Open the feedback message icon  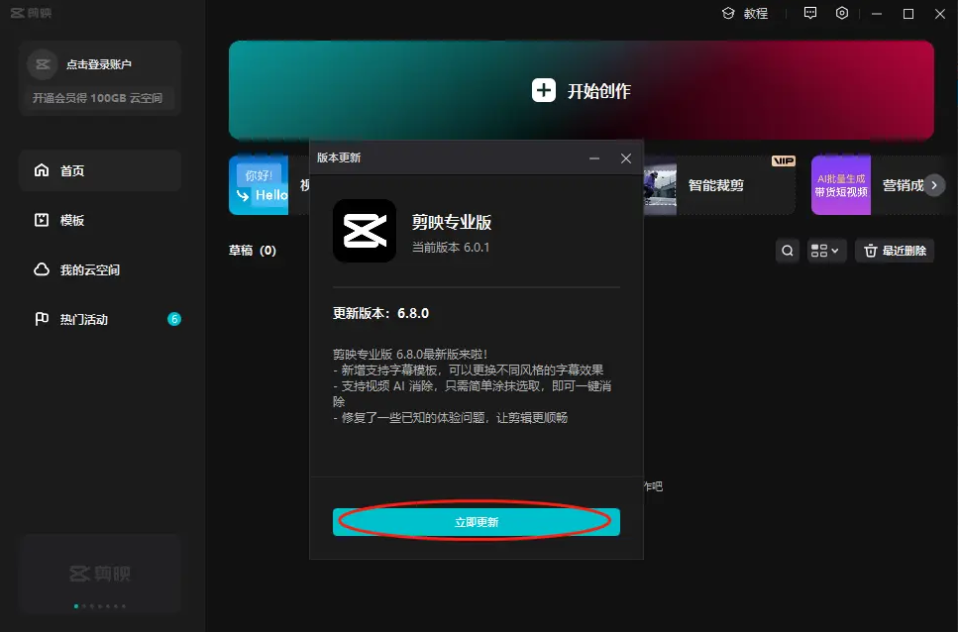pos(810,13)
